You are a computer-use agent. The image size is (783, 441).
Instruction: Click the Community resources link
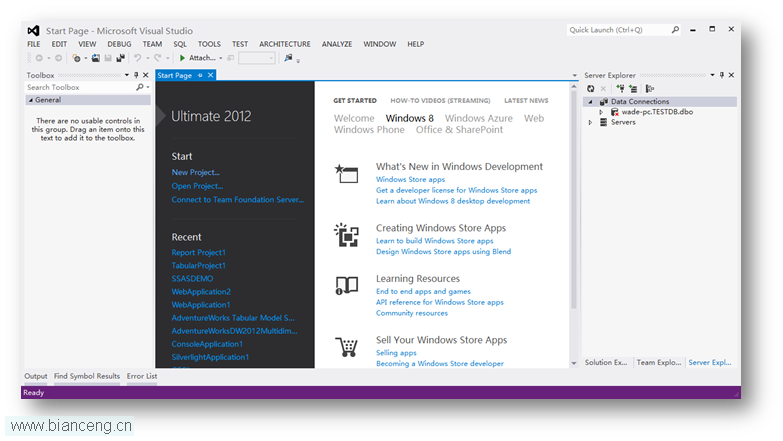click(x=412, y=313)
